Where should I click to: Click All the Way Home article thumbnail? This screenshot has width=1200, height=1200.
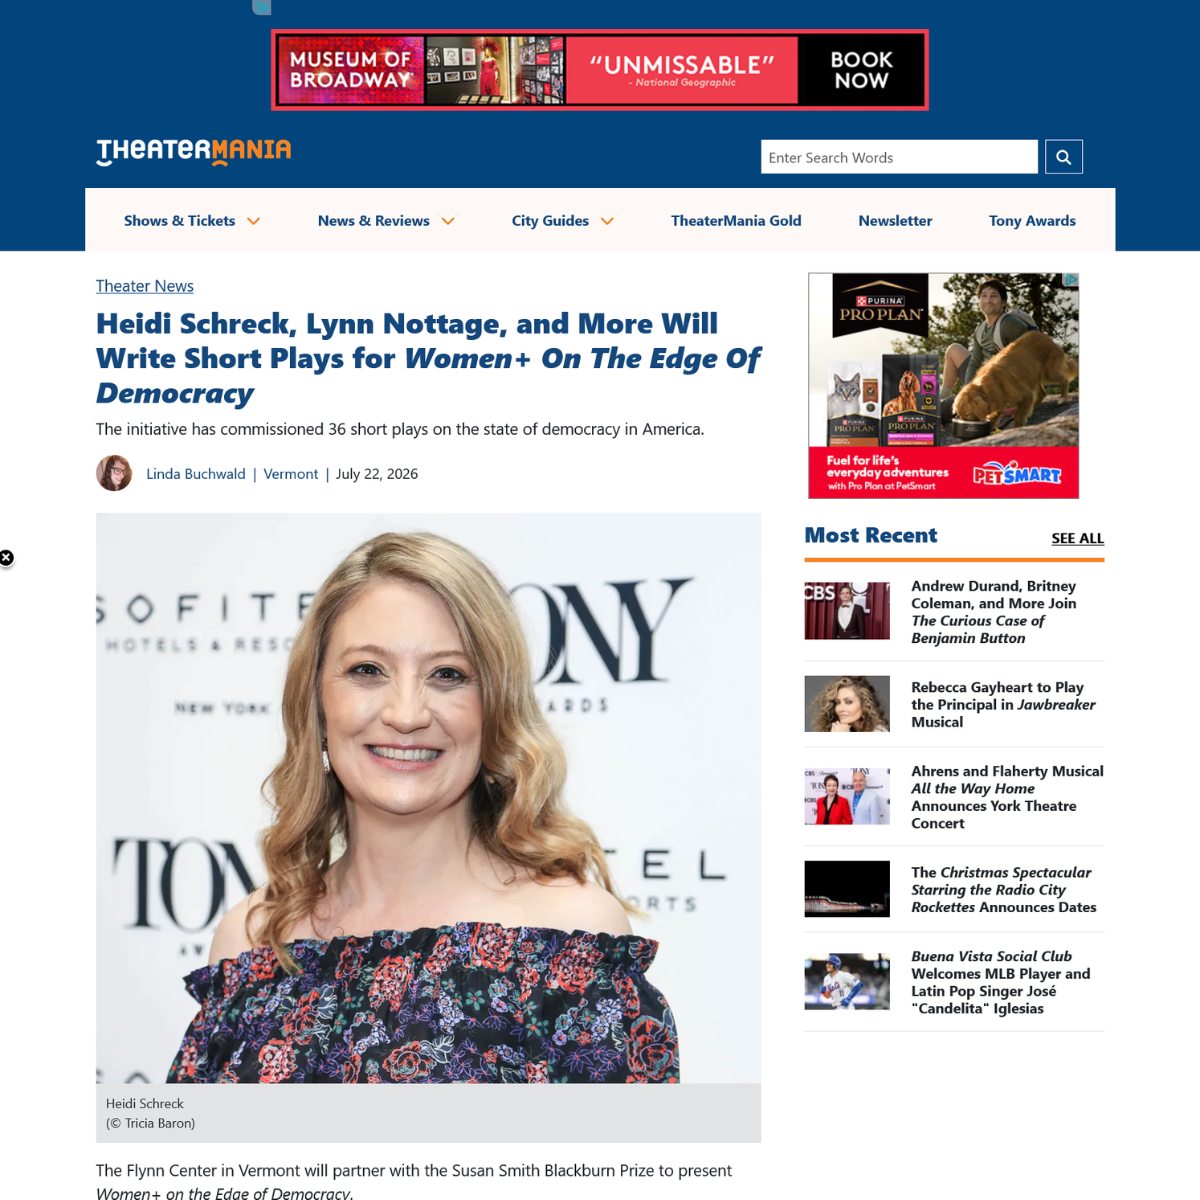click(847, 796)
